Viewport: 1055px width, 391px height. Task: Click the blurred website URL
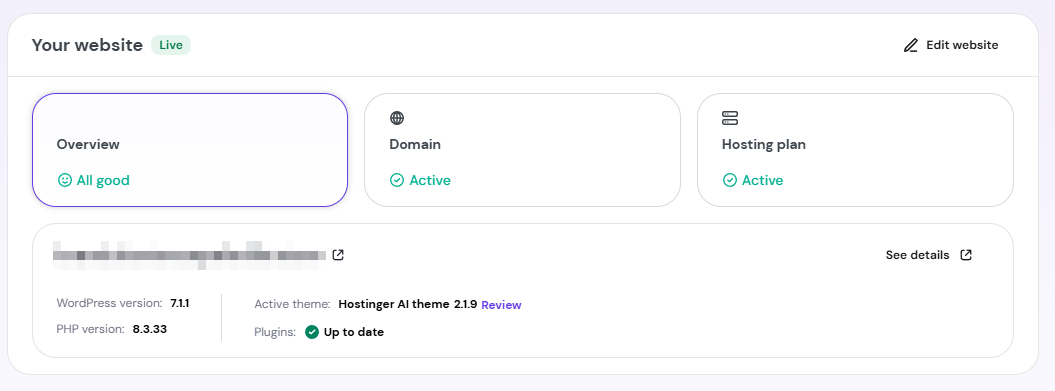click(x=190, y=255)
